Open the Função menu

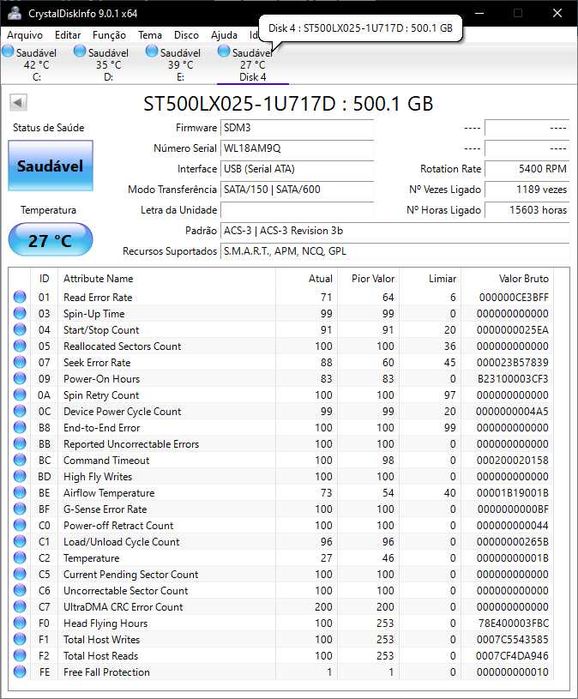point(109,35)
